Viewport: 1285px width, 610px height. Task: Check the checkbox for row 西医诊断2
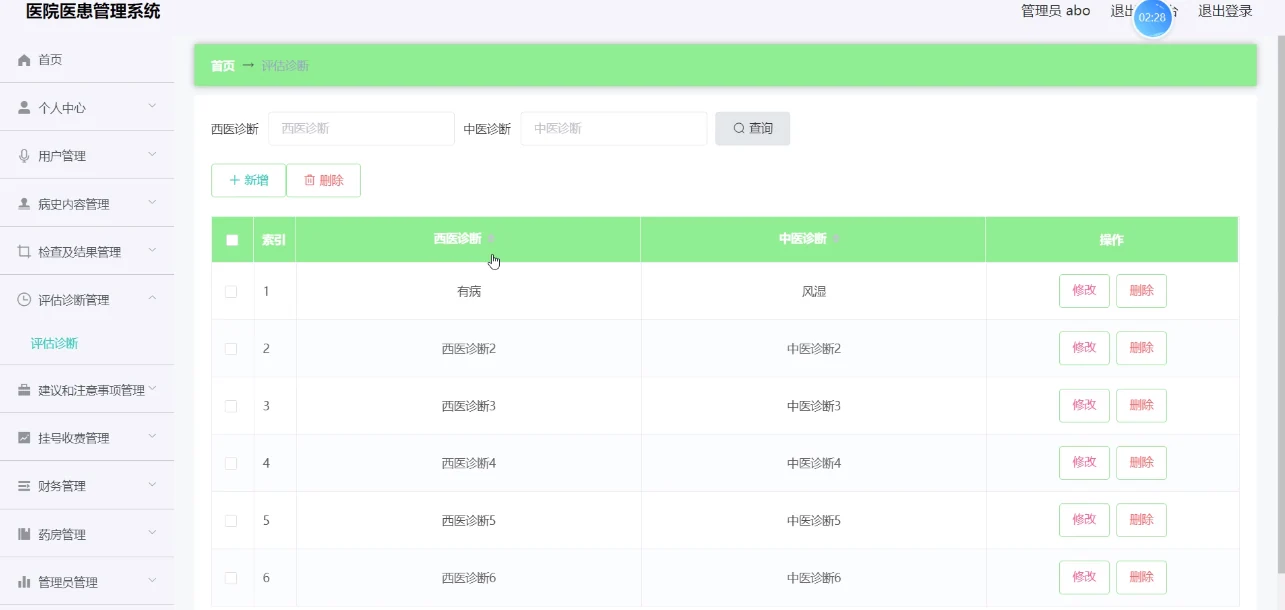click(x=231, y=349)
